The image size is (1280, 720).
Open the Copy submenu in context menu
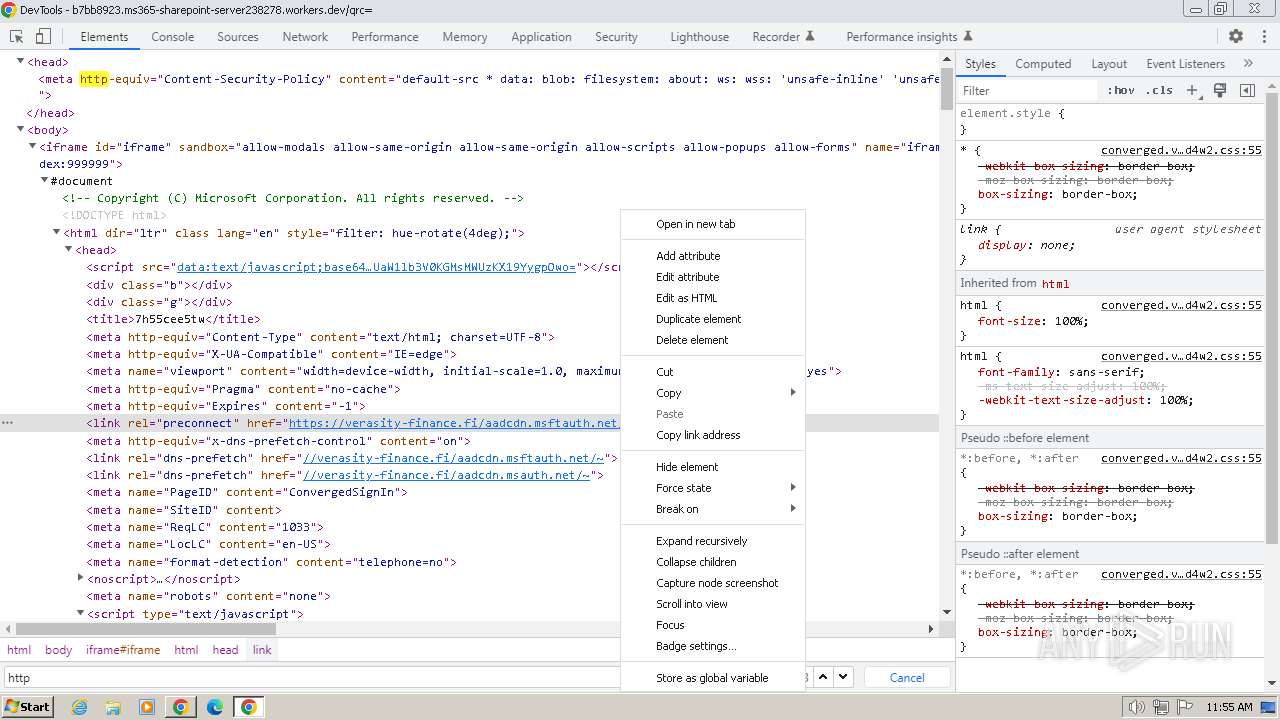click(x=712, y=393)
